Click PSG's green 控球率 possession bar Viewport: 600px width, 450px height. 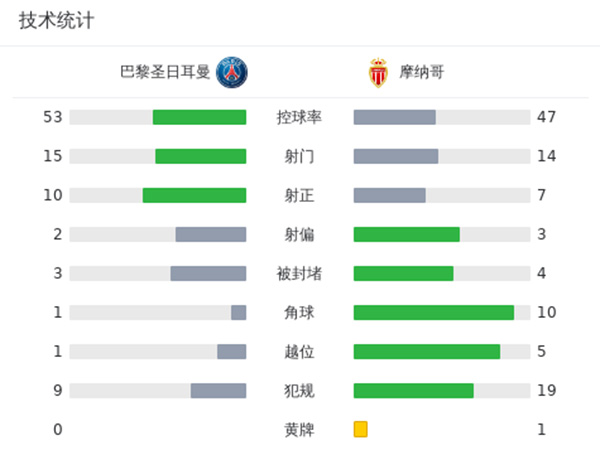(199, 117)
